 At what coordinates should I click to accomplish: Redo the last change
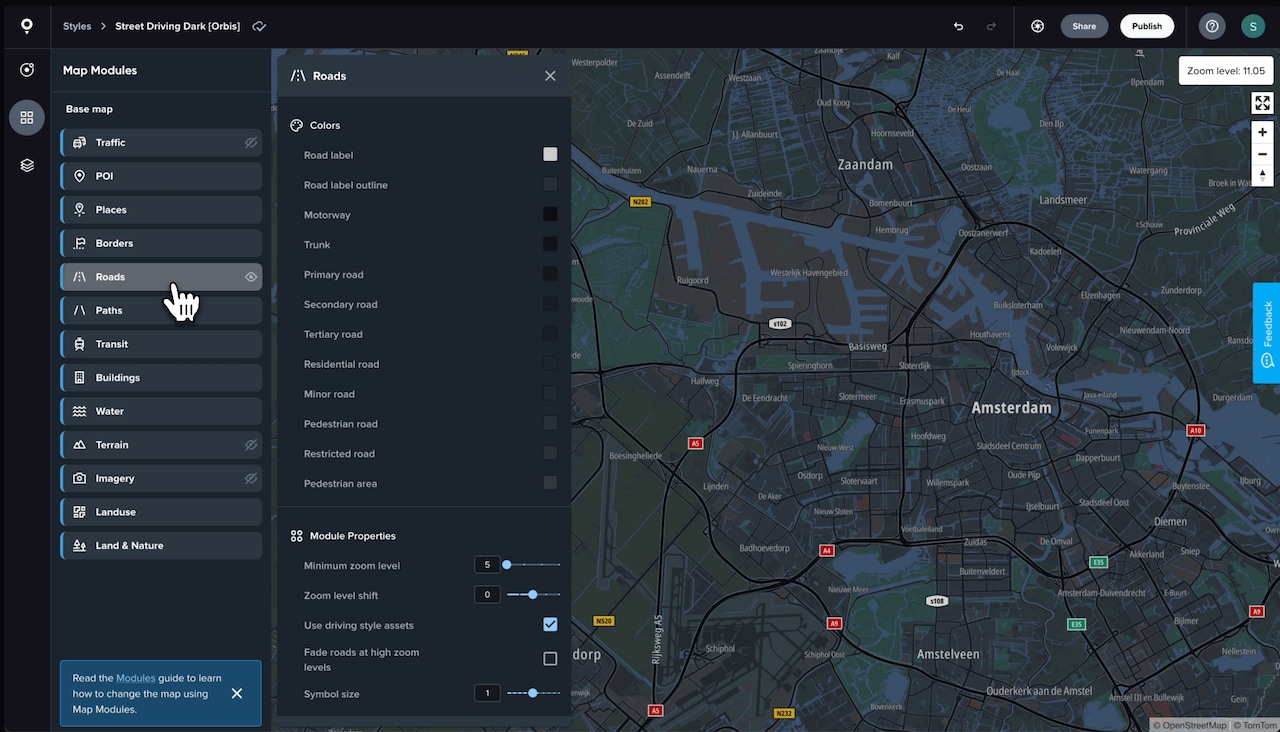pos(991,26)
